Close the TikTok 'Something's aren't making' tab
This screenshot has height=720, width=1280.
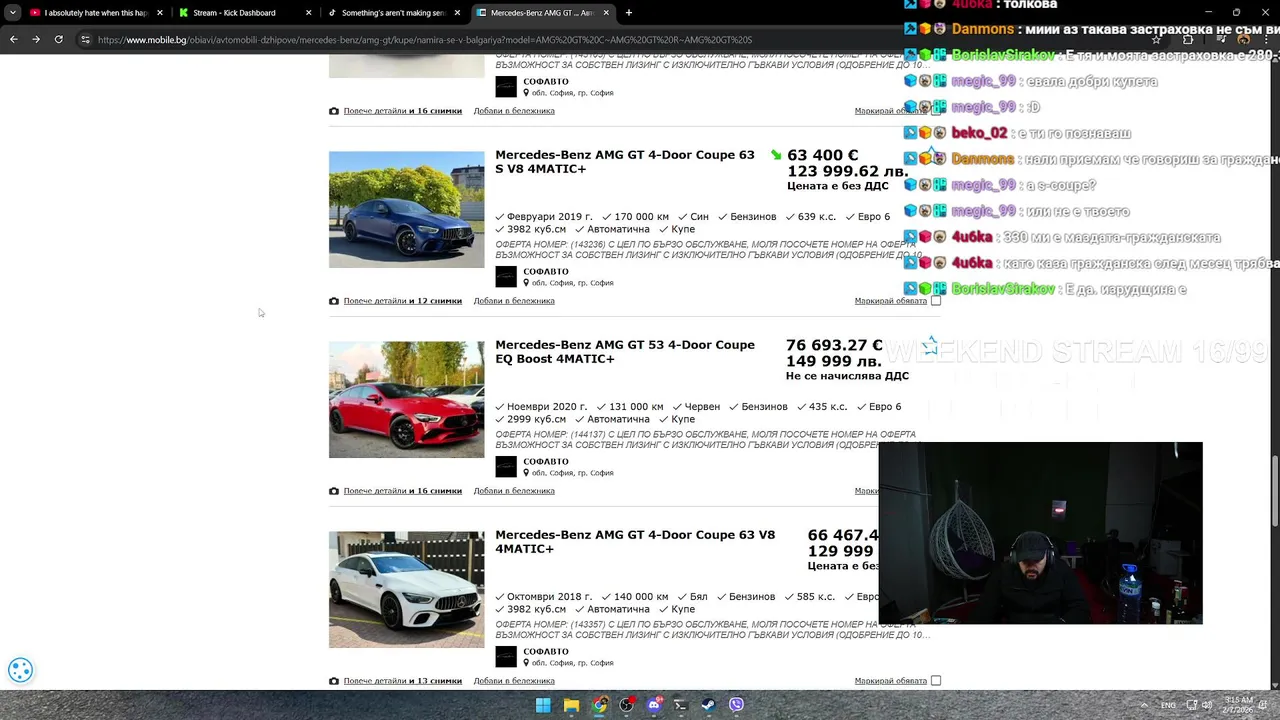click(458, 13)
